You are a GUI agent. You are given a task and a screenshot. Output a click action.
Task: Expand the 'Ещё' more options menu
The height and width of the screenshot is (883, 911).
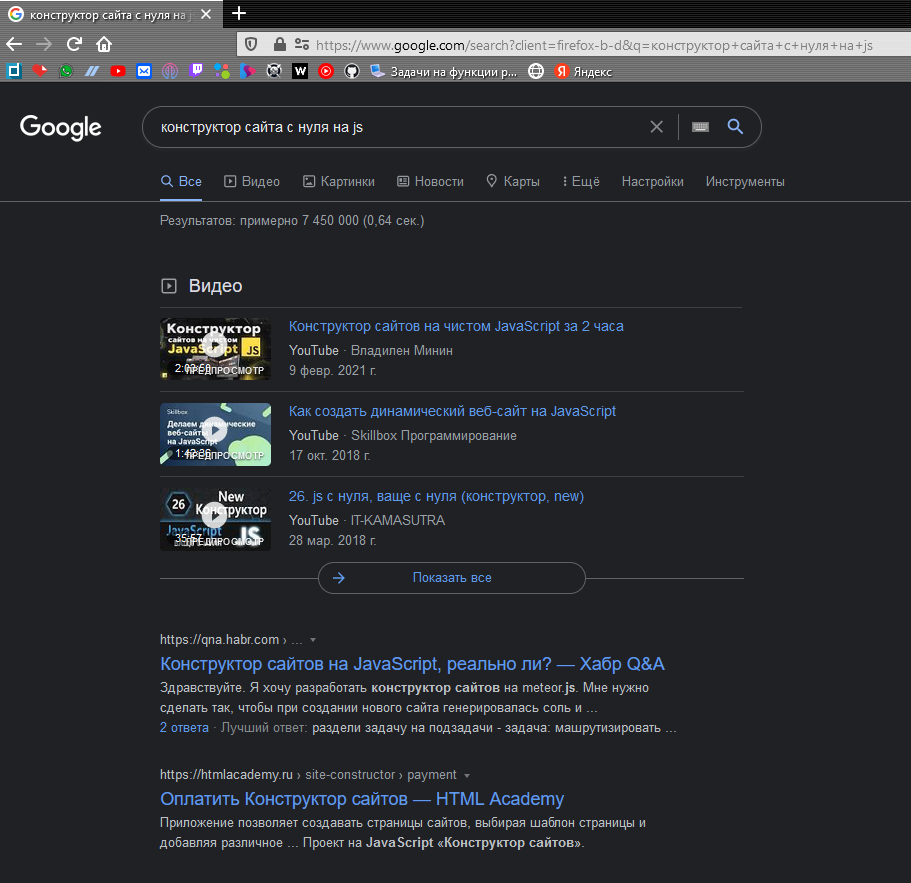point(581,181)
